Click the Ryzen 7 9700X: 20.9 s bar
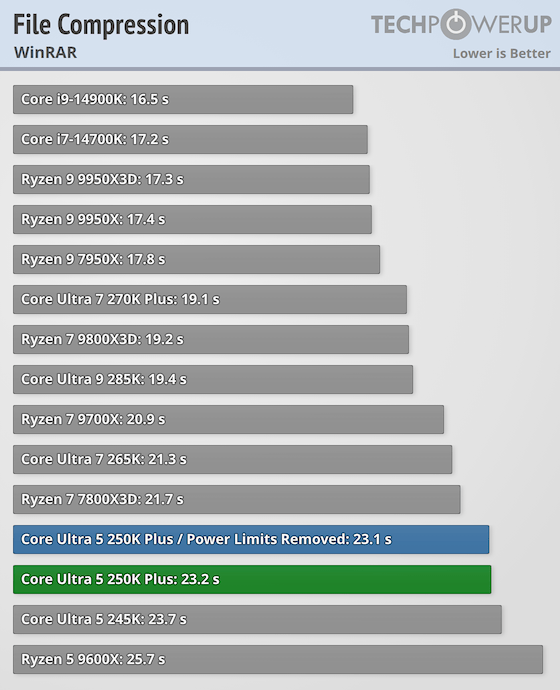The width and height of the screenshot is (560, 690). (228, 419)
